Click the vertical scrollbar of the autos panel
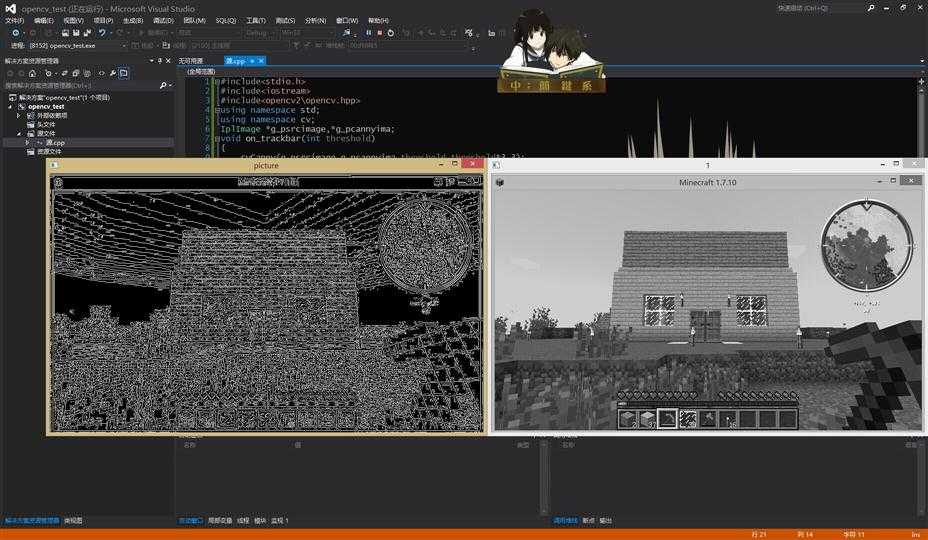The image size is (928, 540). 544,477
